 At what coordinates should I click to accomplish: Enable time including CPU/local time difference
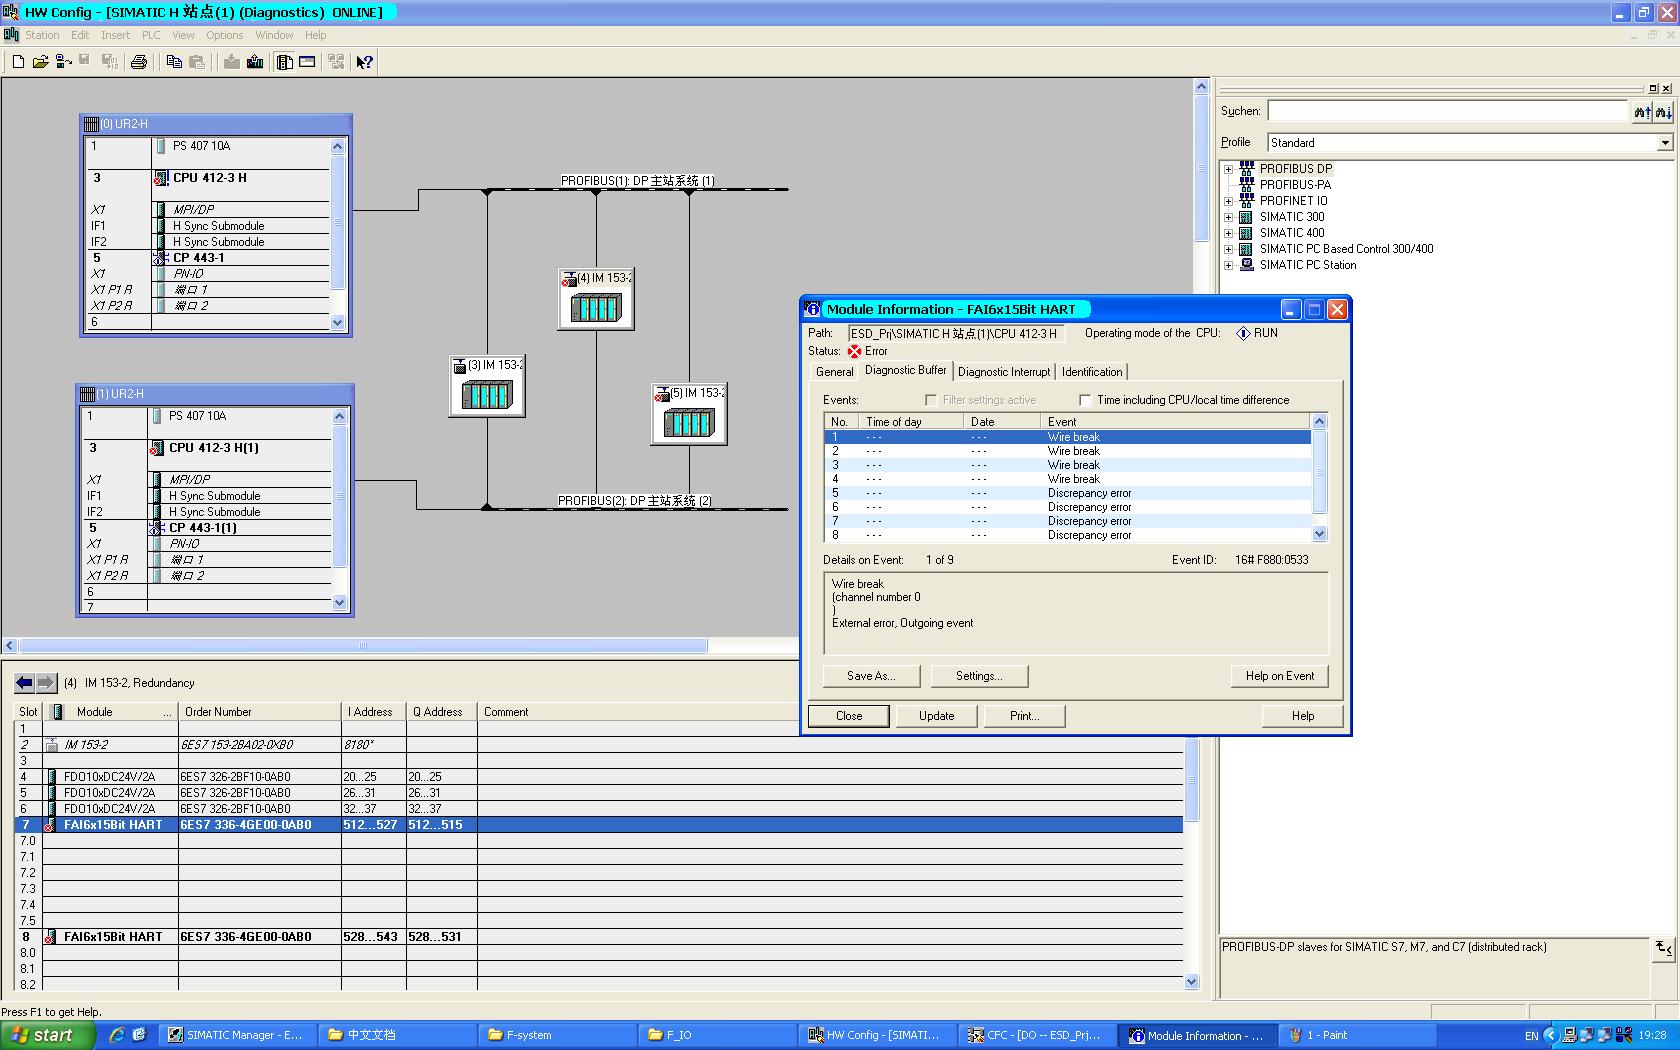1085,400
